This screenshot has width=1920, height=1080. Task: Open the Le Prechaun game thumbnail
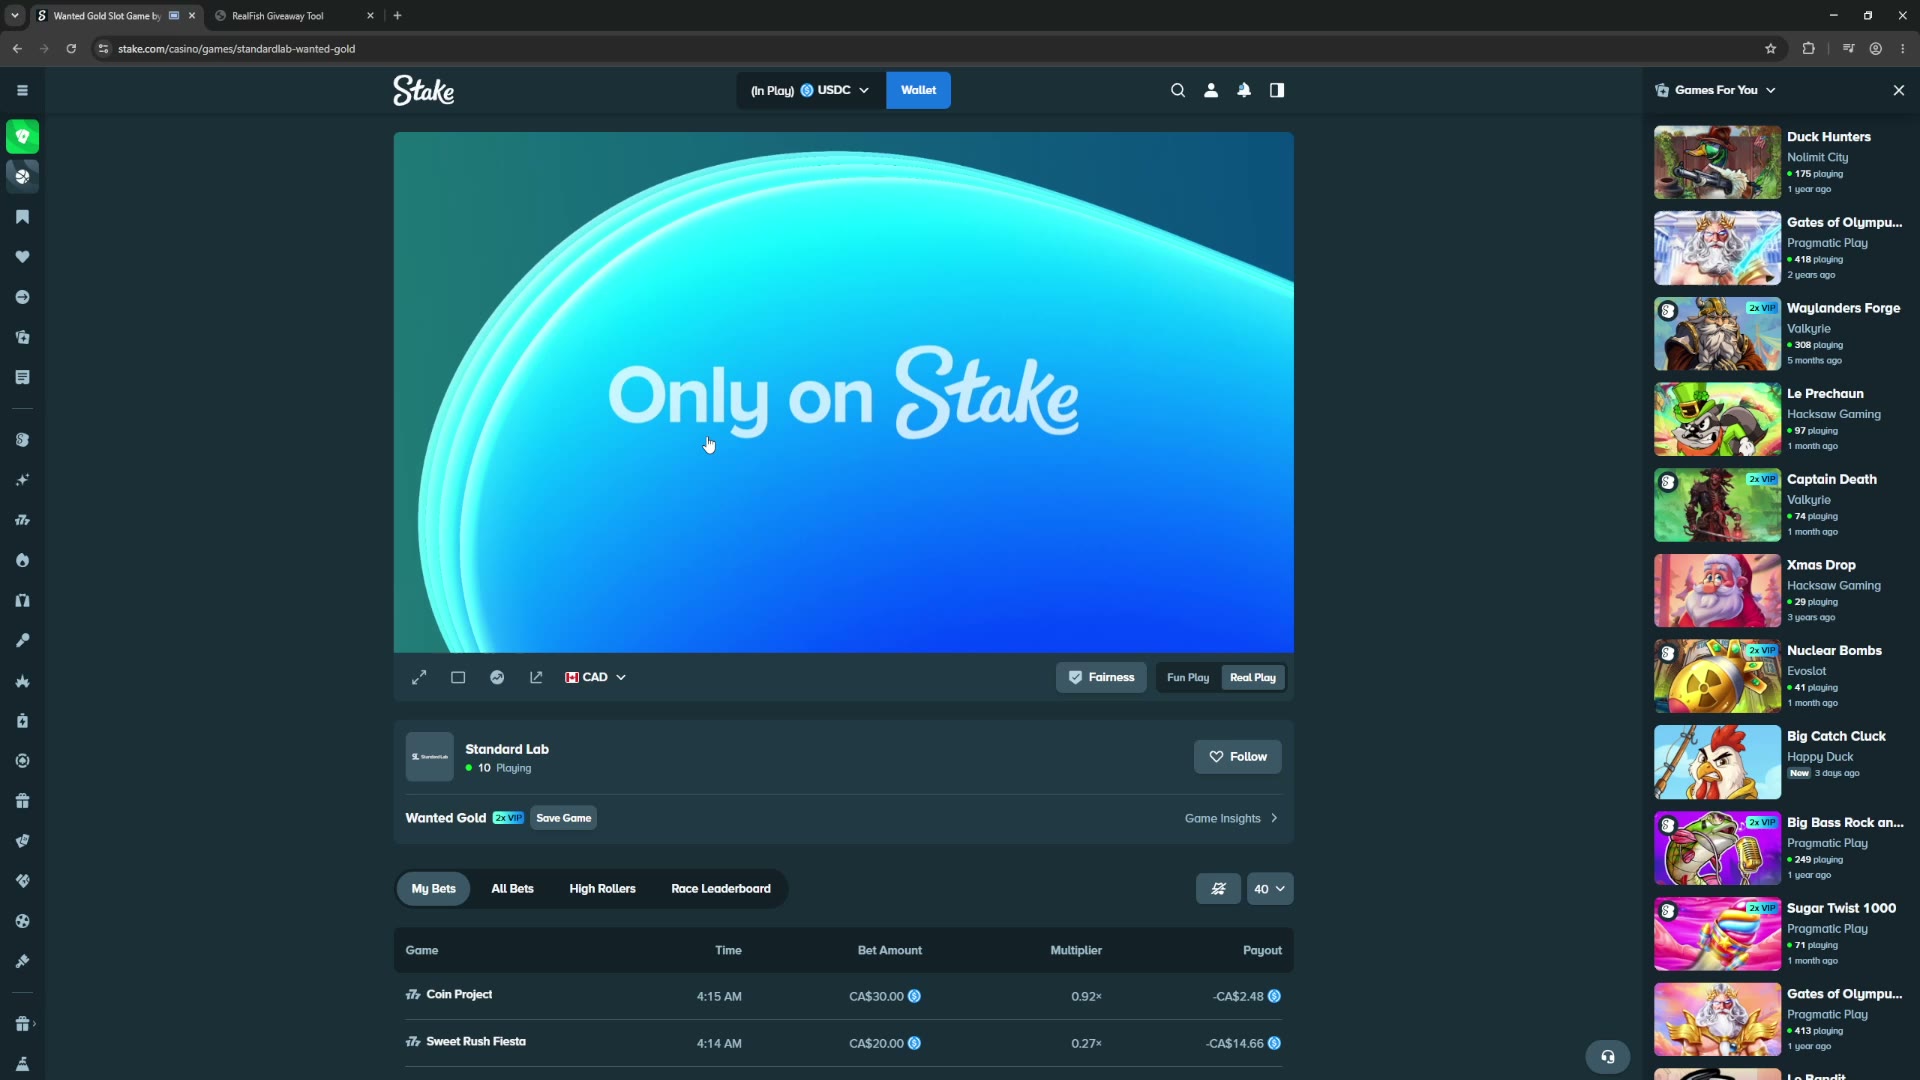[1717, 419]
